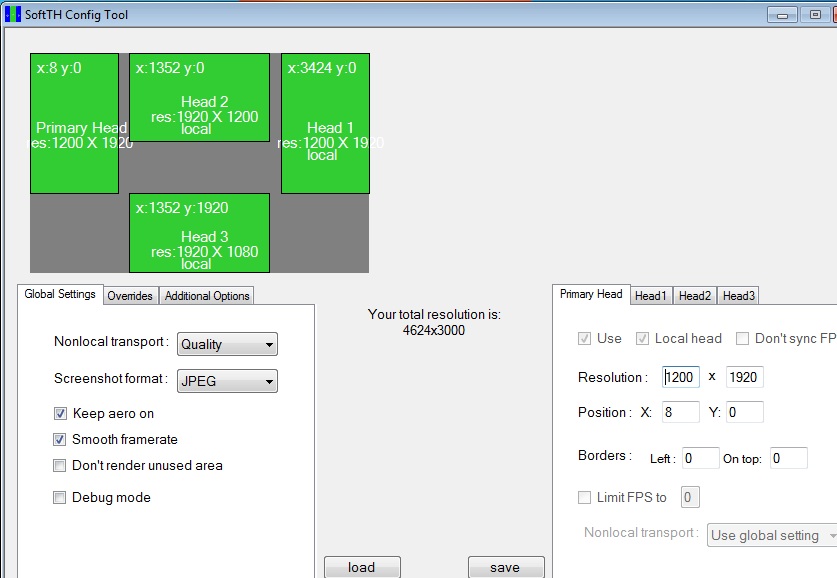Open the Screenshot format JPEG dropdown
The width and height of the screenshot is (837, 578).
point(227,381)
